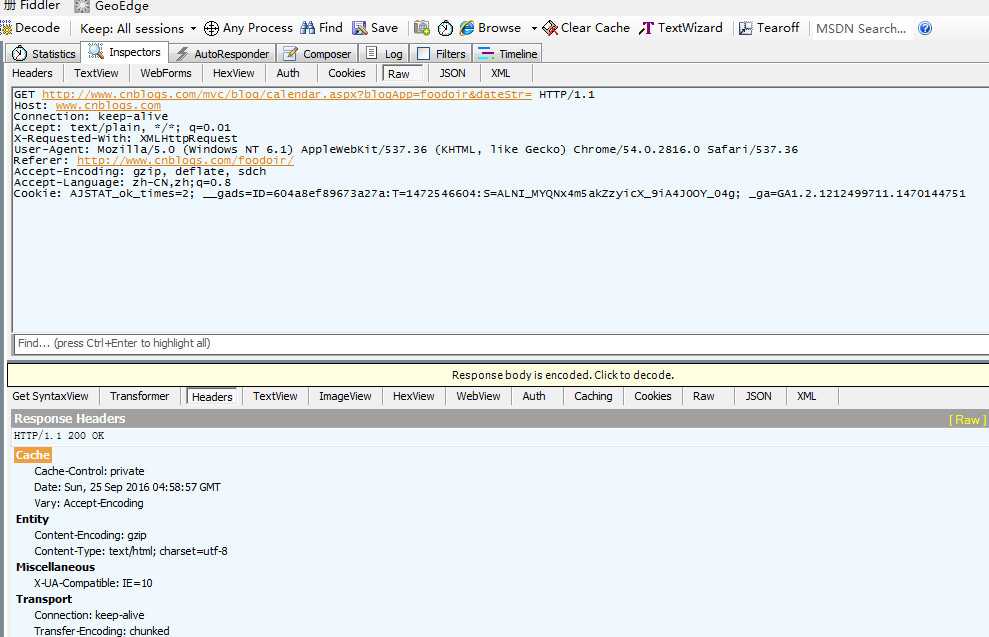Select the Transformer response tab

click(x=139, y=396)
